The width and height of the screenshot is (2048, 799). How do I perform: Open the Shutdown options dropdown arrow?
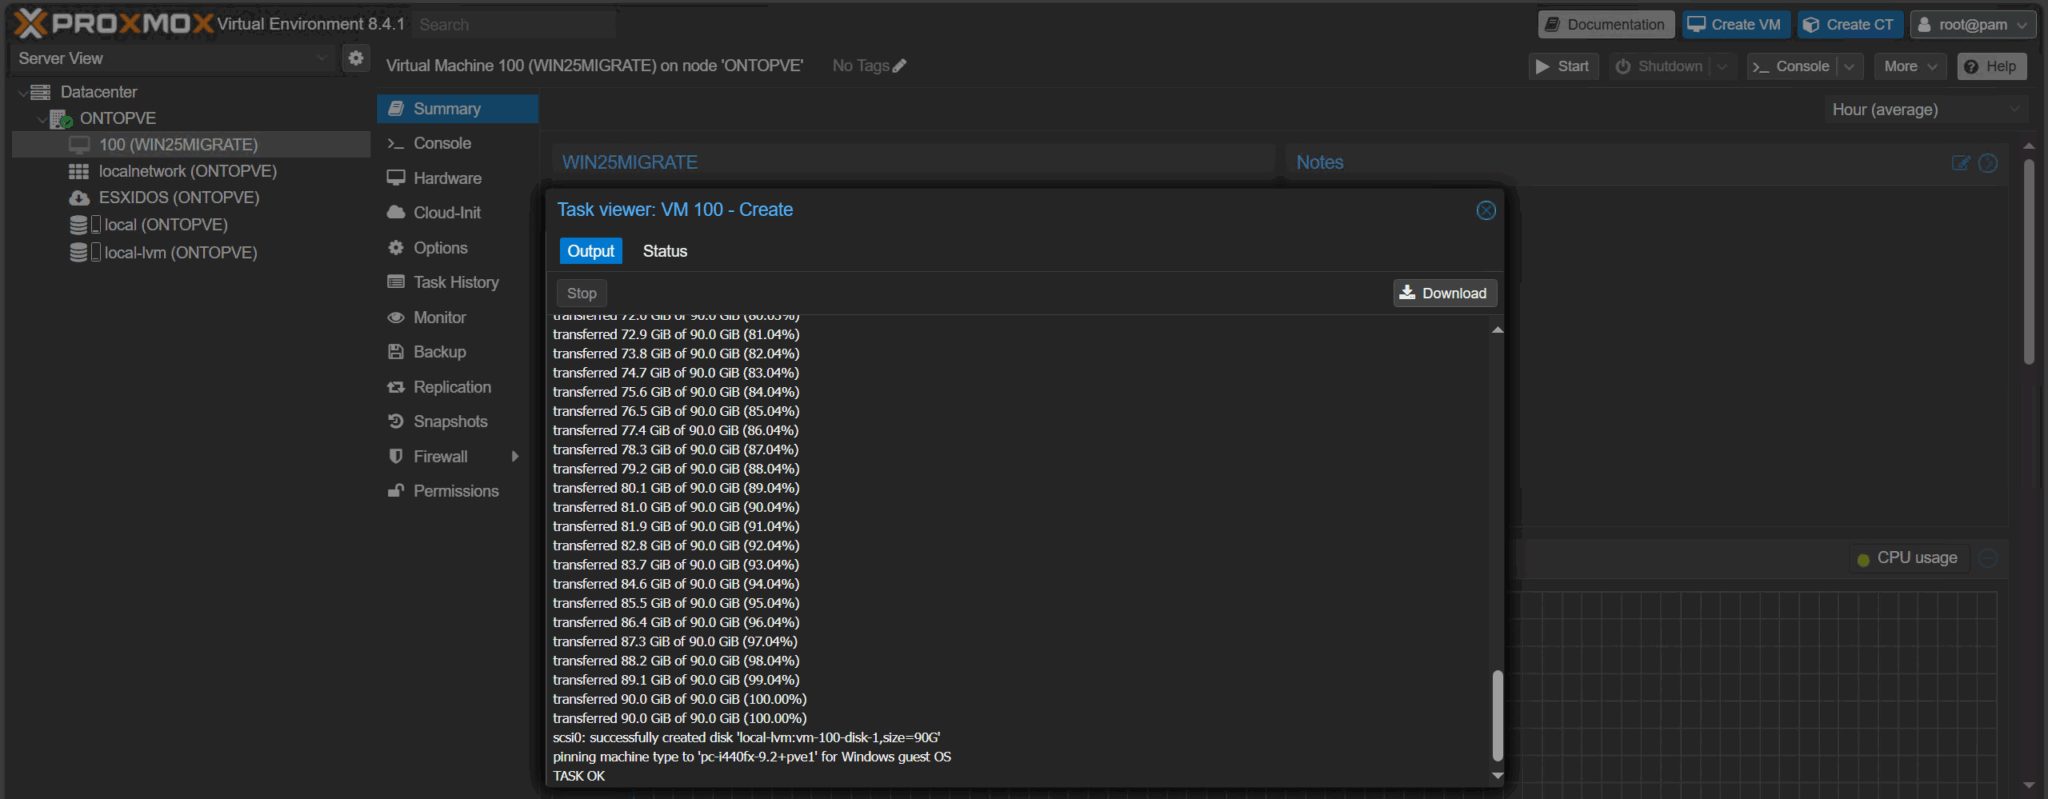(x=1722, y=66)
